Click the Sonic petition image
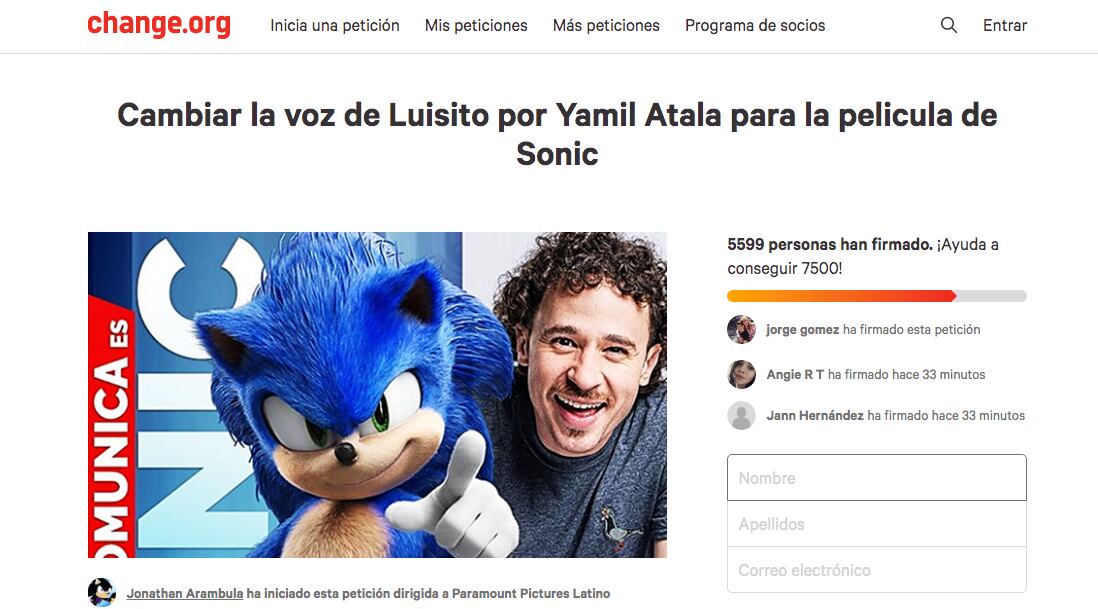This screenshot has height=609, width=1098. [377, 395]
